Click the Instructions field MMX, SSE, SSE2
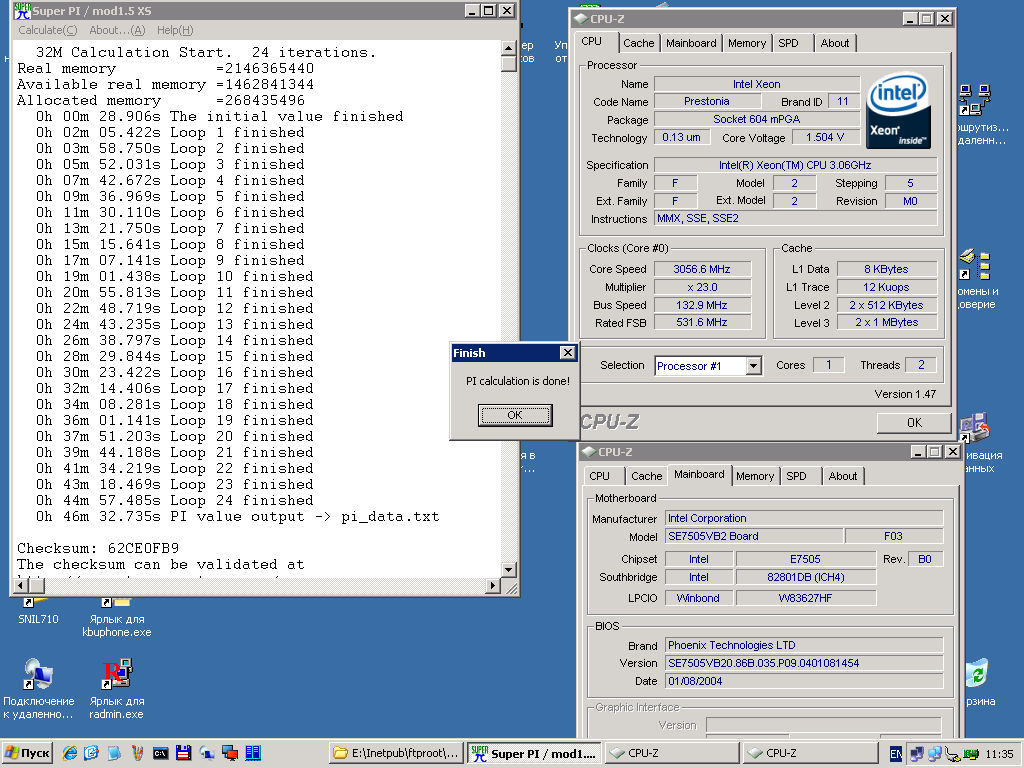This screenshot has height=768, width=1024. pyautogui.click(x=795, y=218)
